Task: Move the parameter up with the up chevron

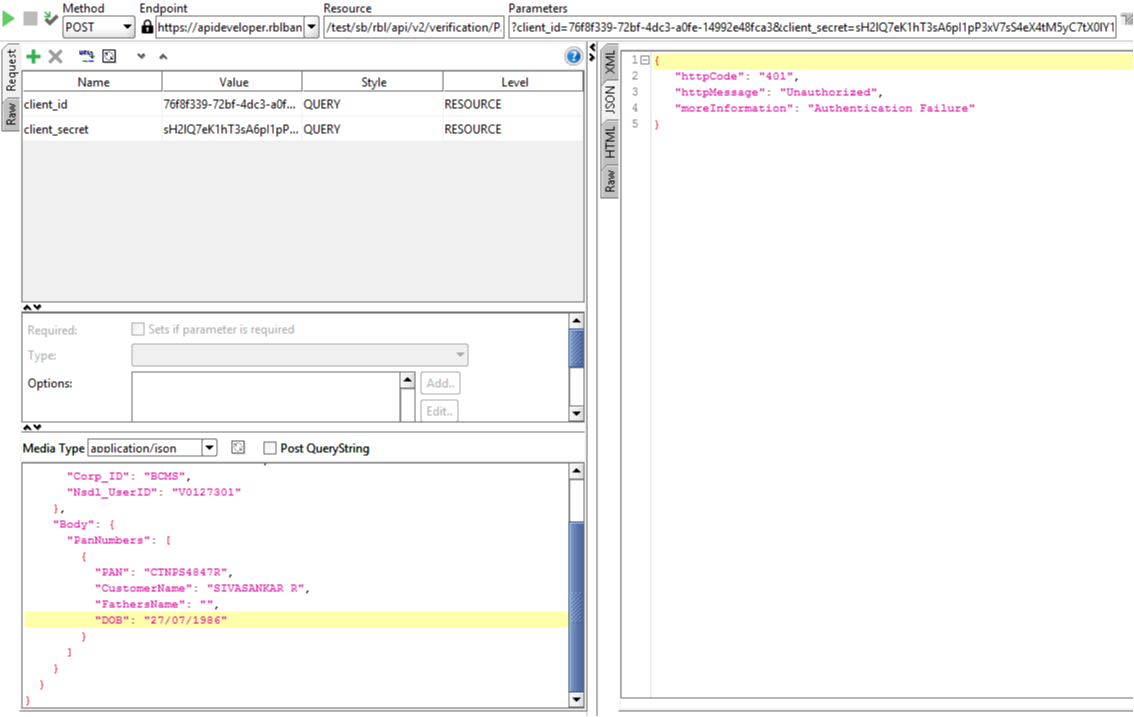Action: tap(163, 56)
